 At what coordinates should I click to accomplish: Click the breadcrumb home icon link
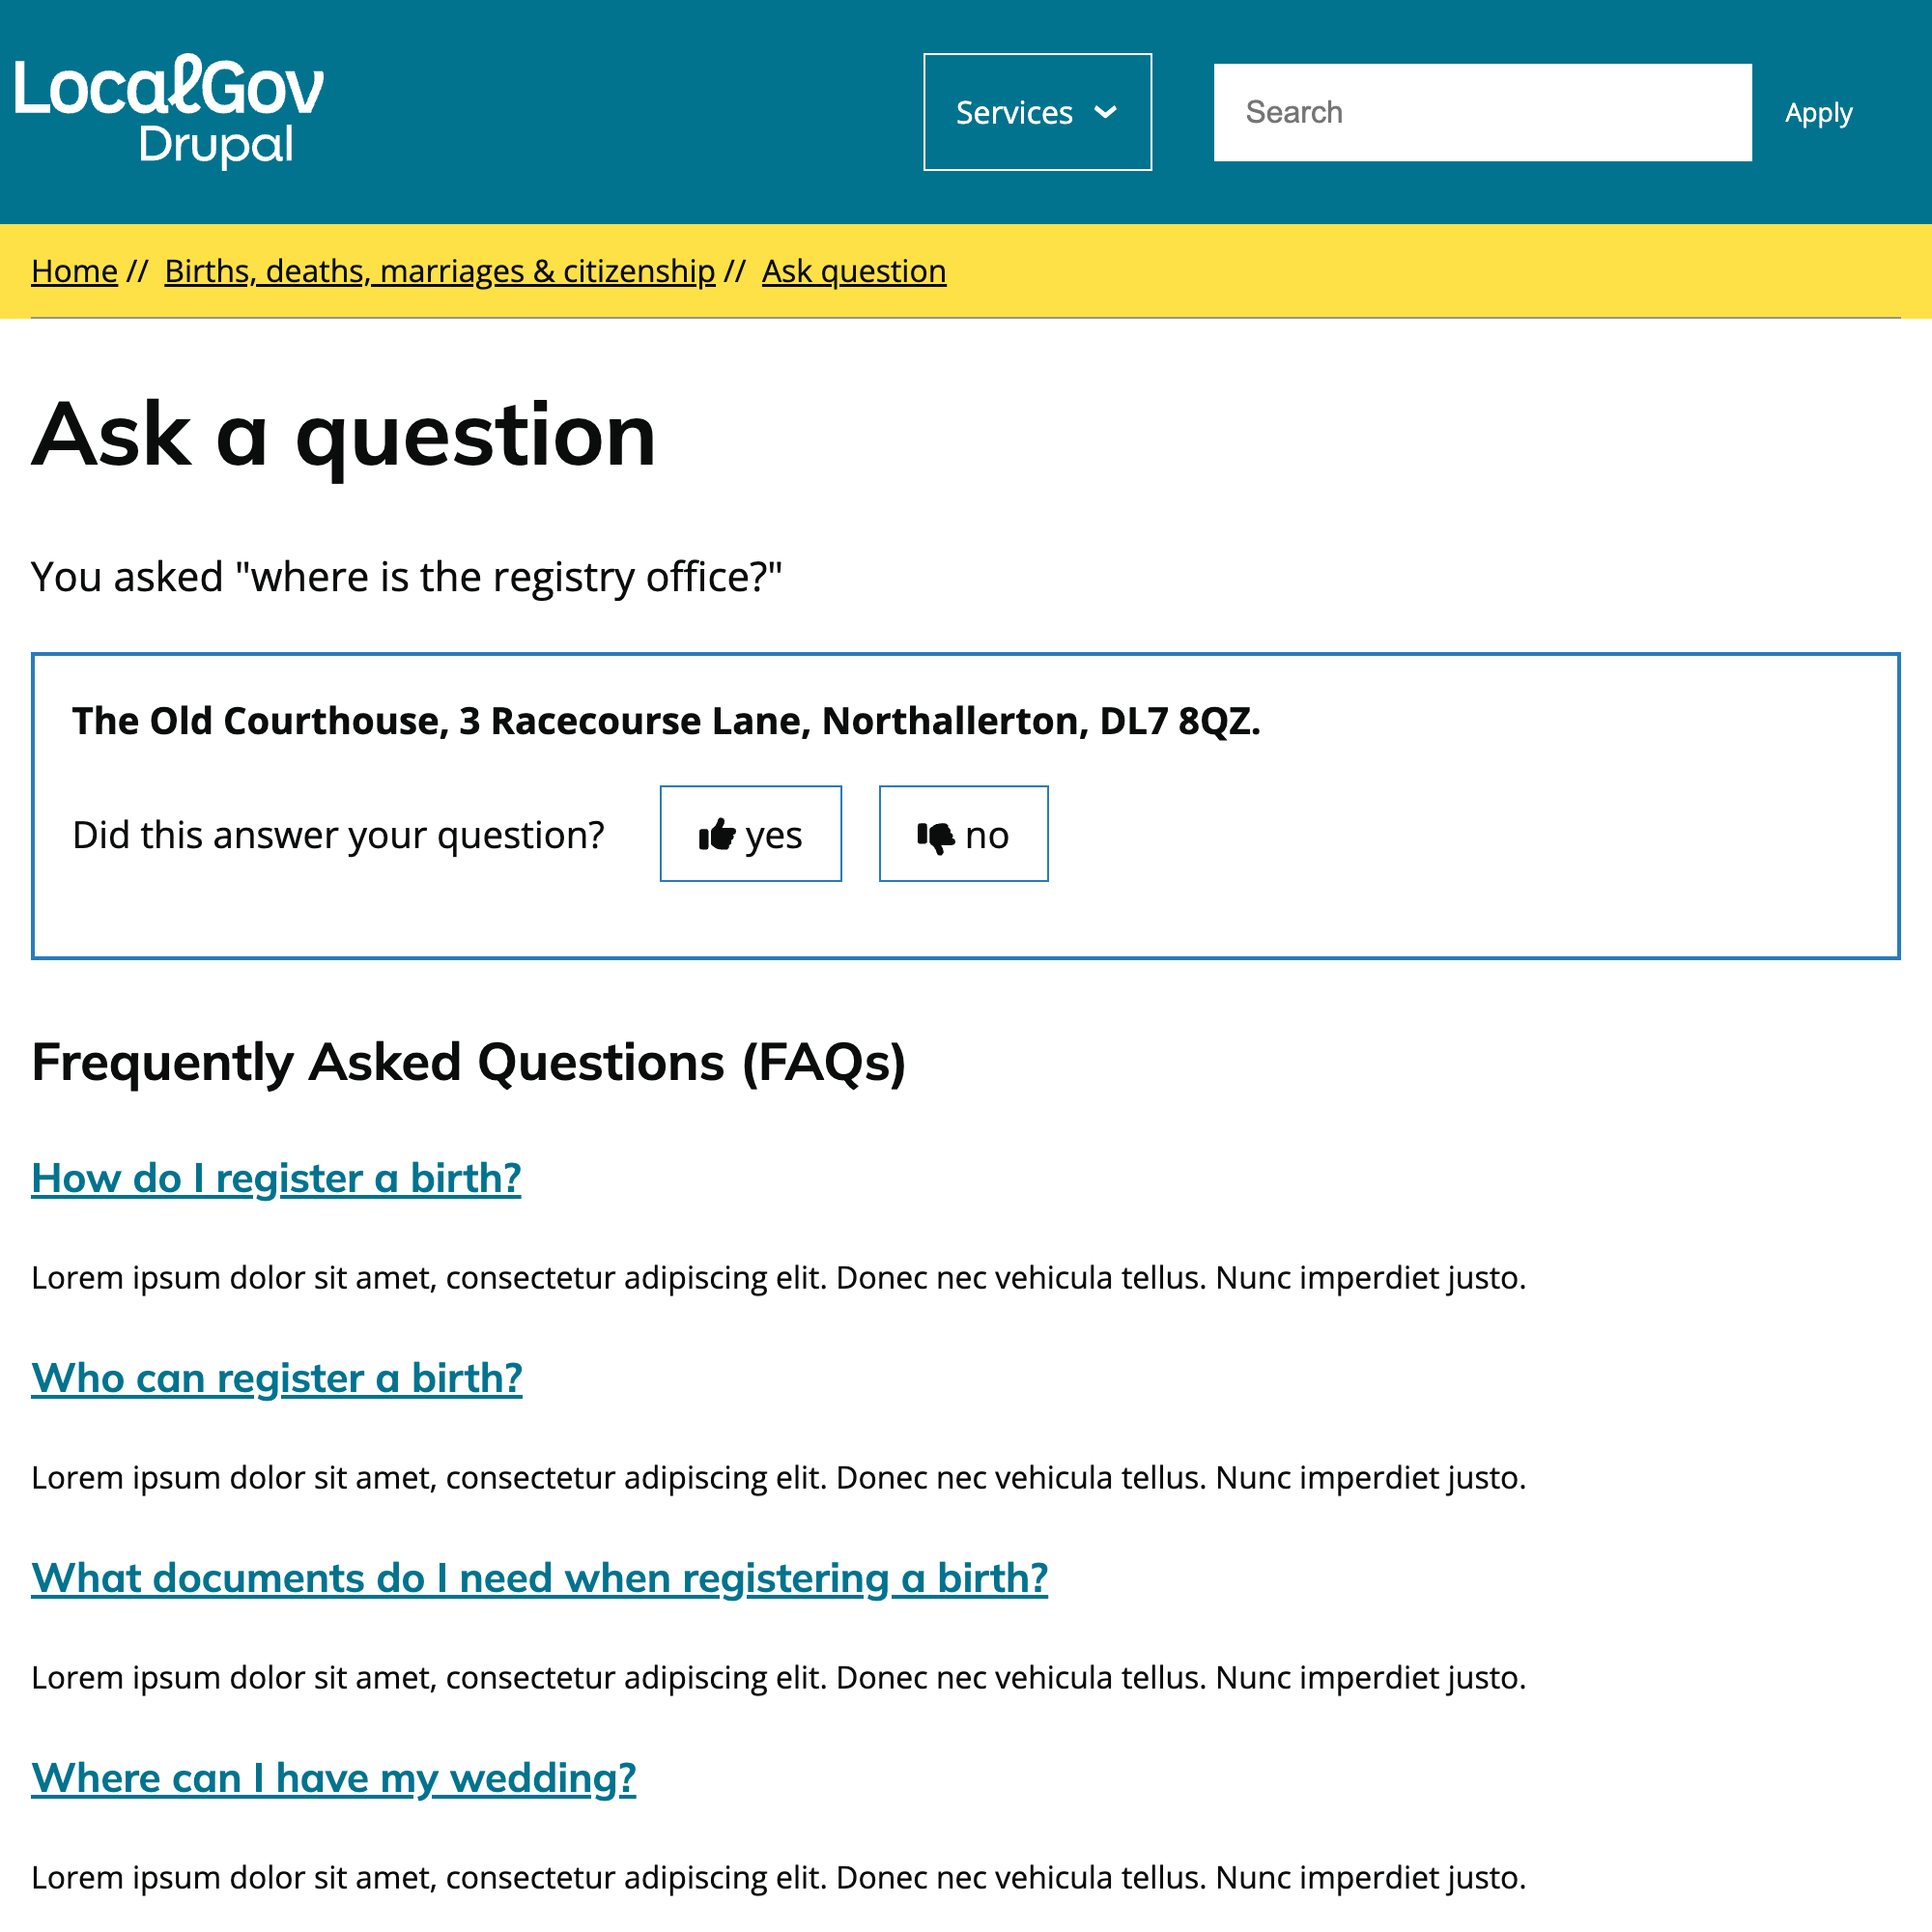click(74, 269)
